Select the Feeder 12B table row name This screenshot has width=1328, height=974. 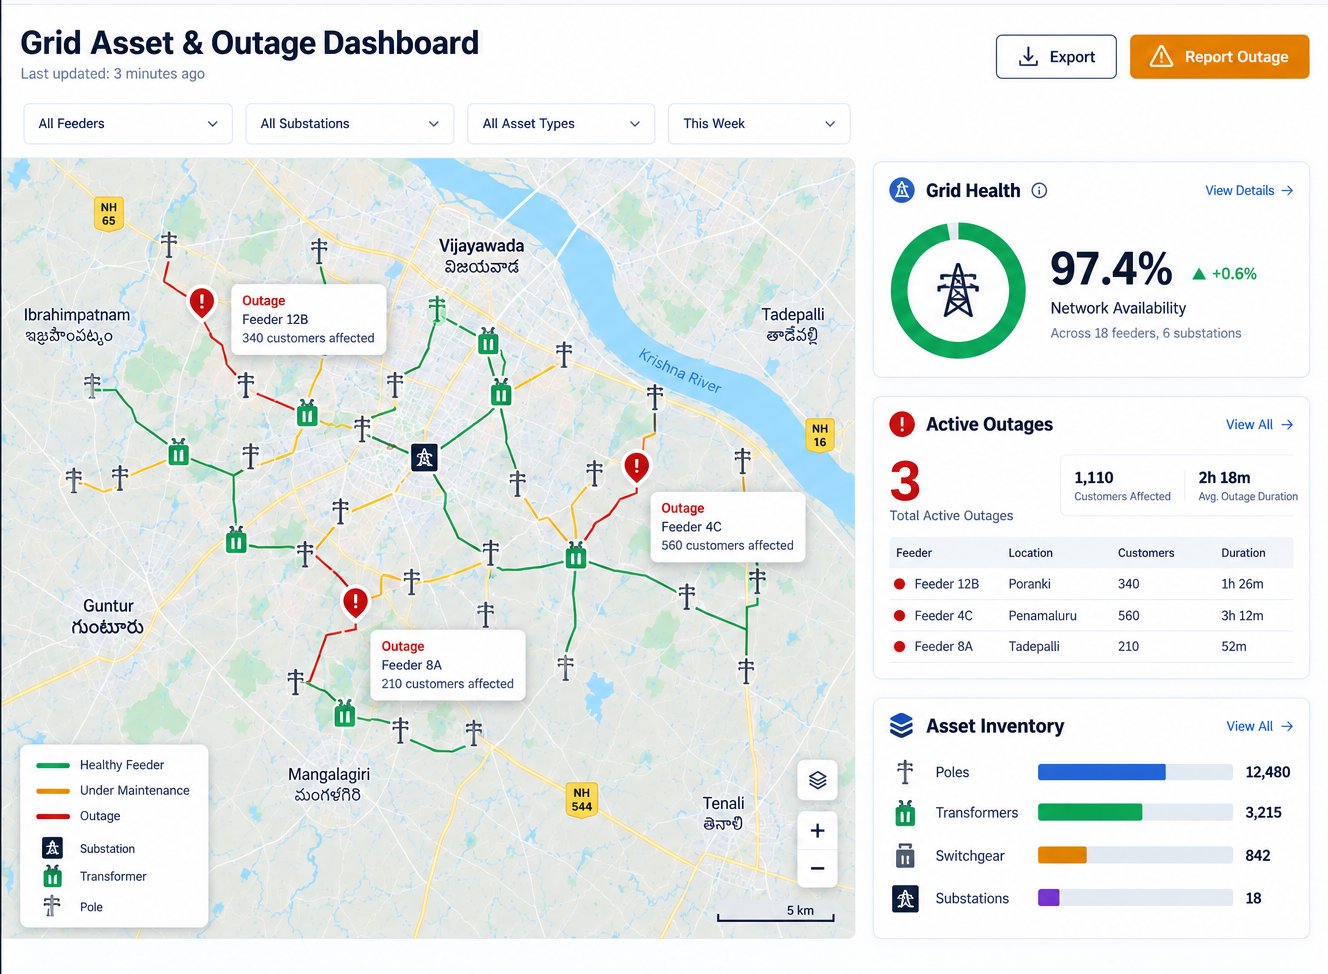[x=946, y=584]
